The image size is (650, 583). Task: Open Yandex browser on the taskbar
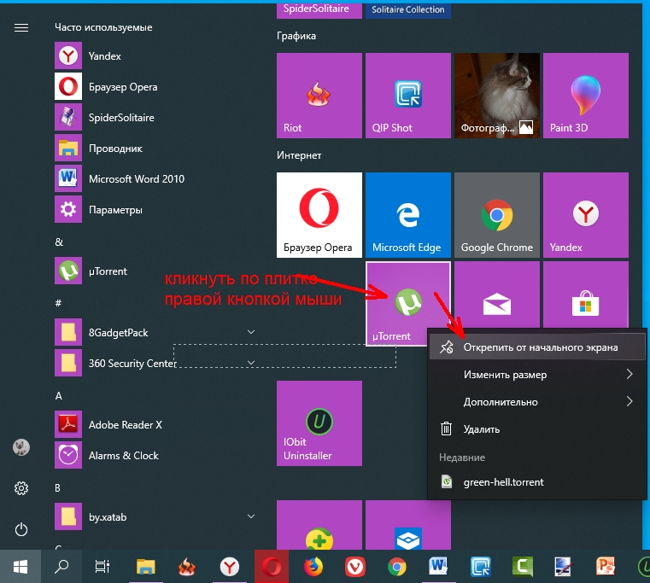229,566
